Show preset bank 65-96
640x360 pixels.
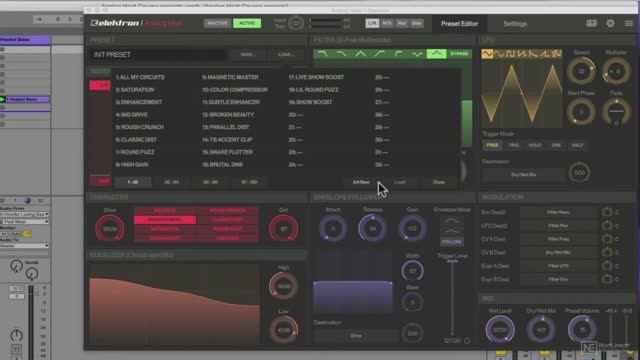pos(210,182)
